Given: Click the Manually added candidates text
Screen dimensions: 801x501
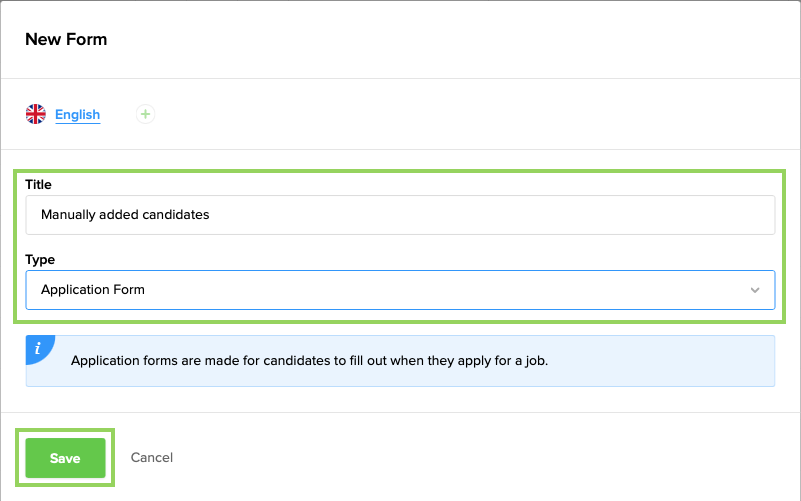Looking at the screenshot, I should coord(125,214).
